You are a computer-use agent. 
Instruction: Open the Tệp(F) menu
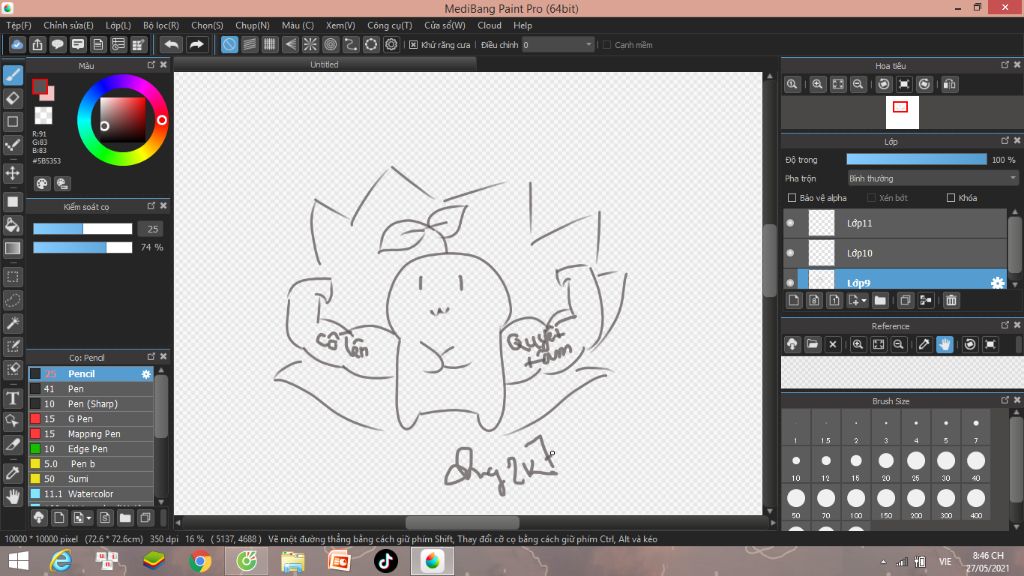tap(19, 25)
